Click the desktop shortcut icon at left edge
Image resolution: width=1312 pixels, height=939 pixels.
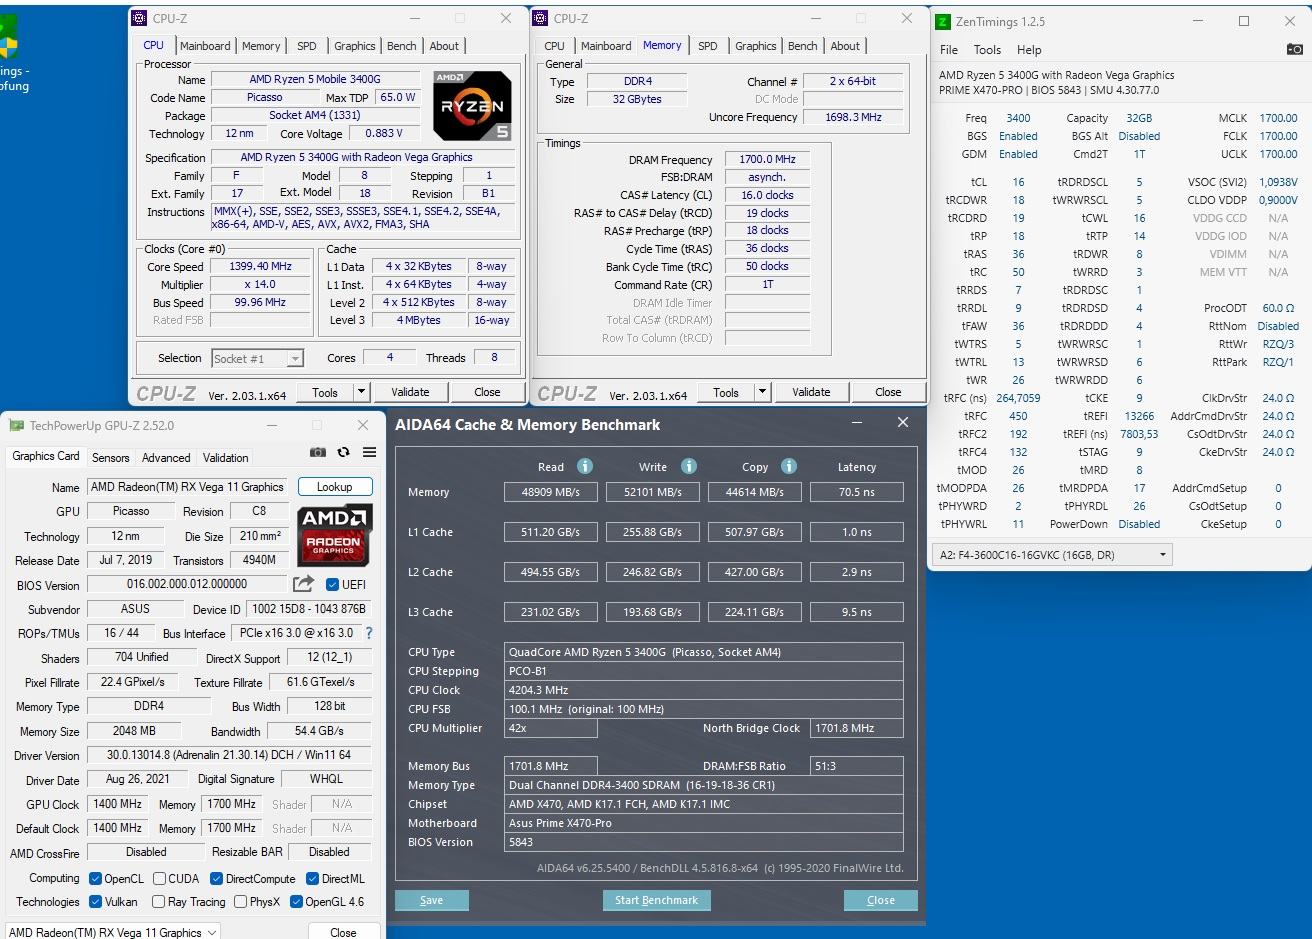click(x=8, y=40)
